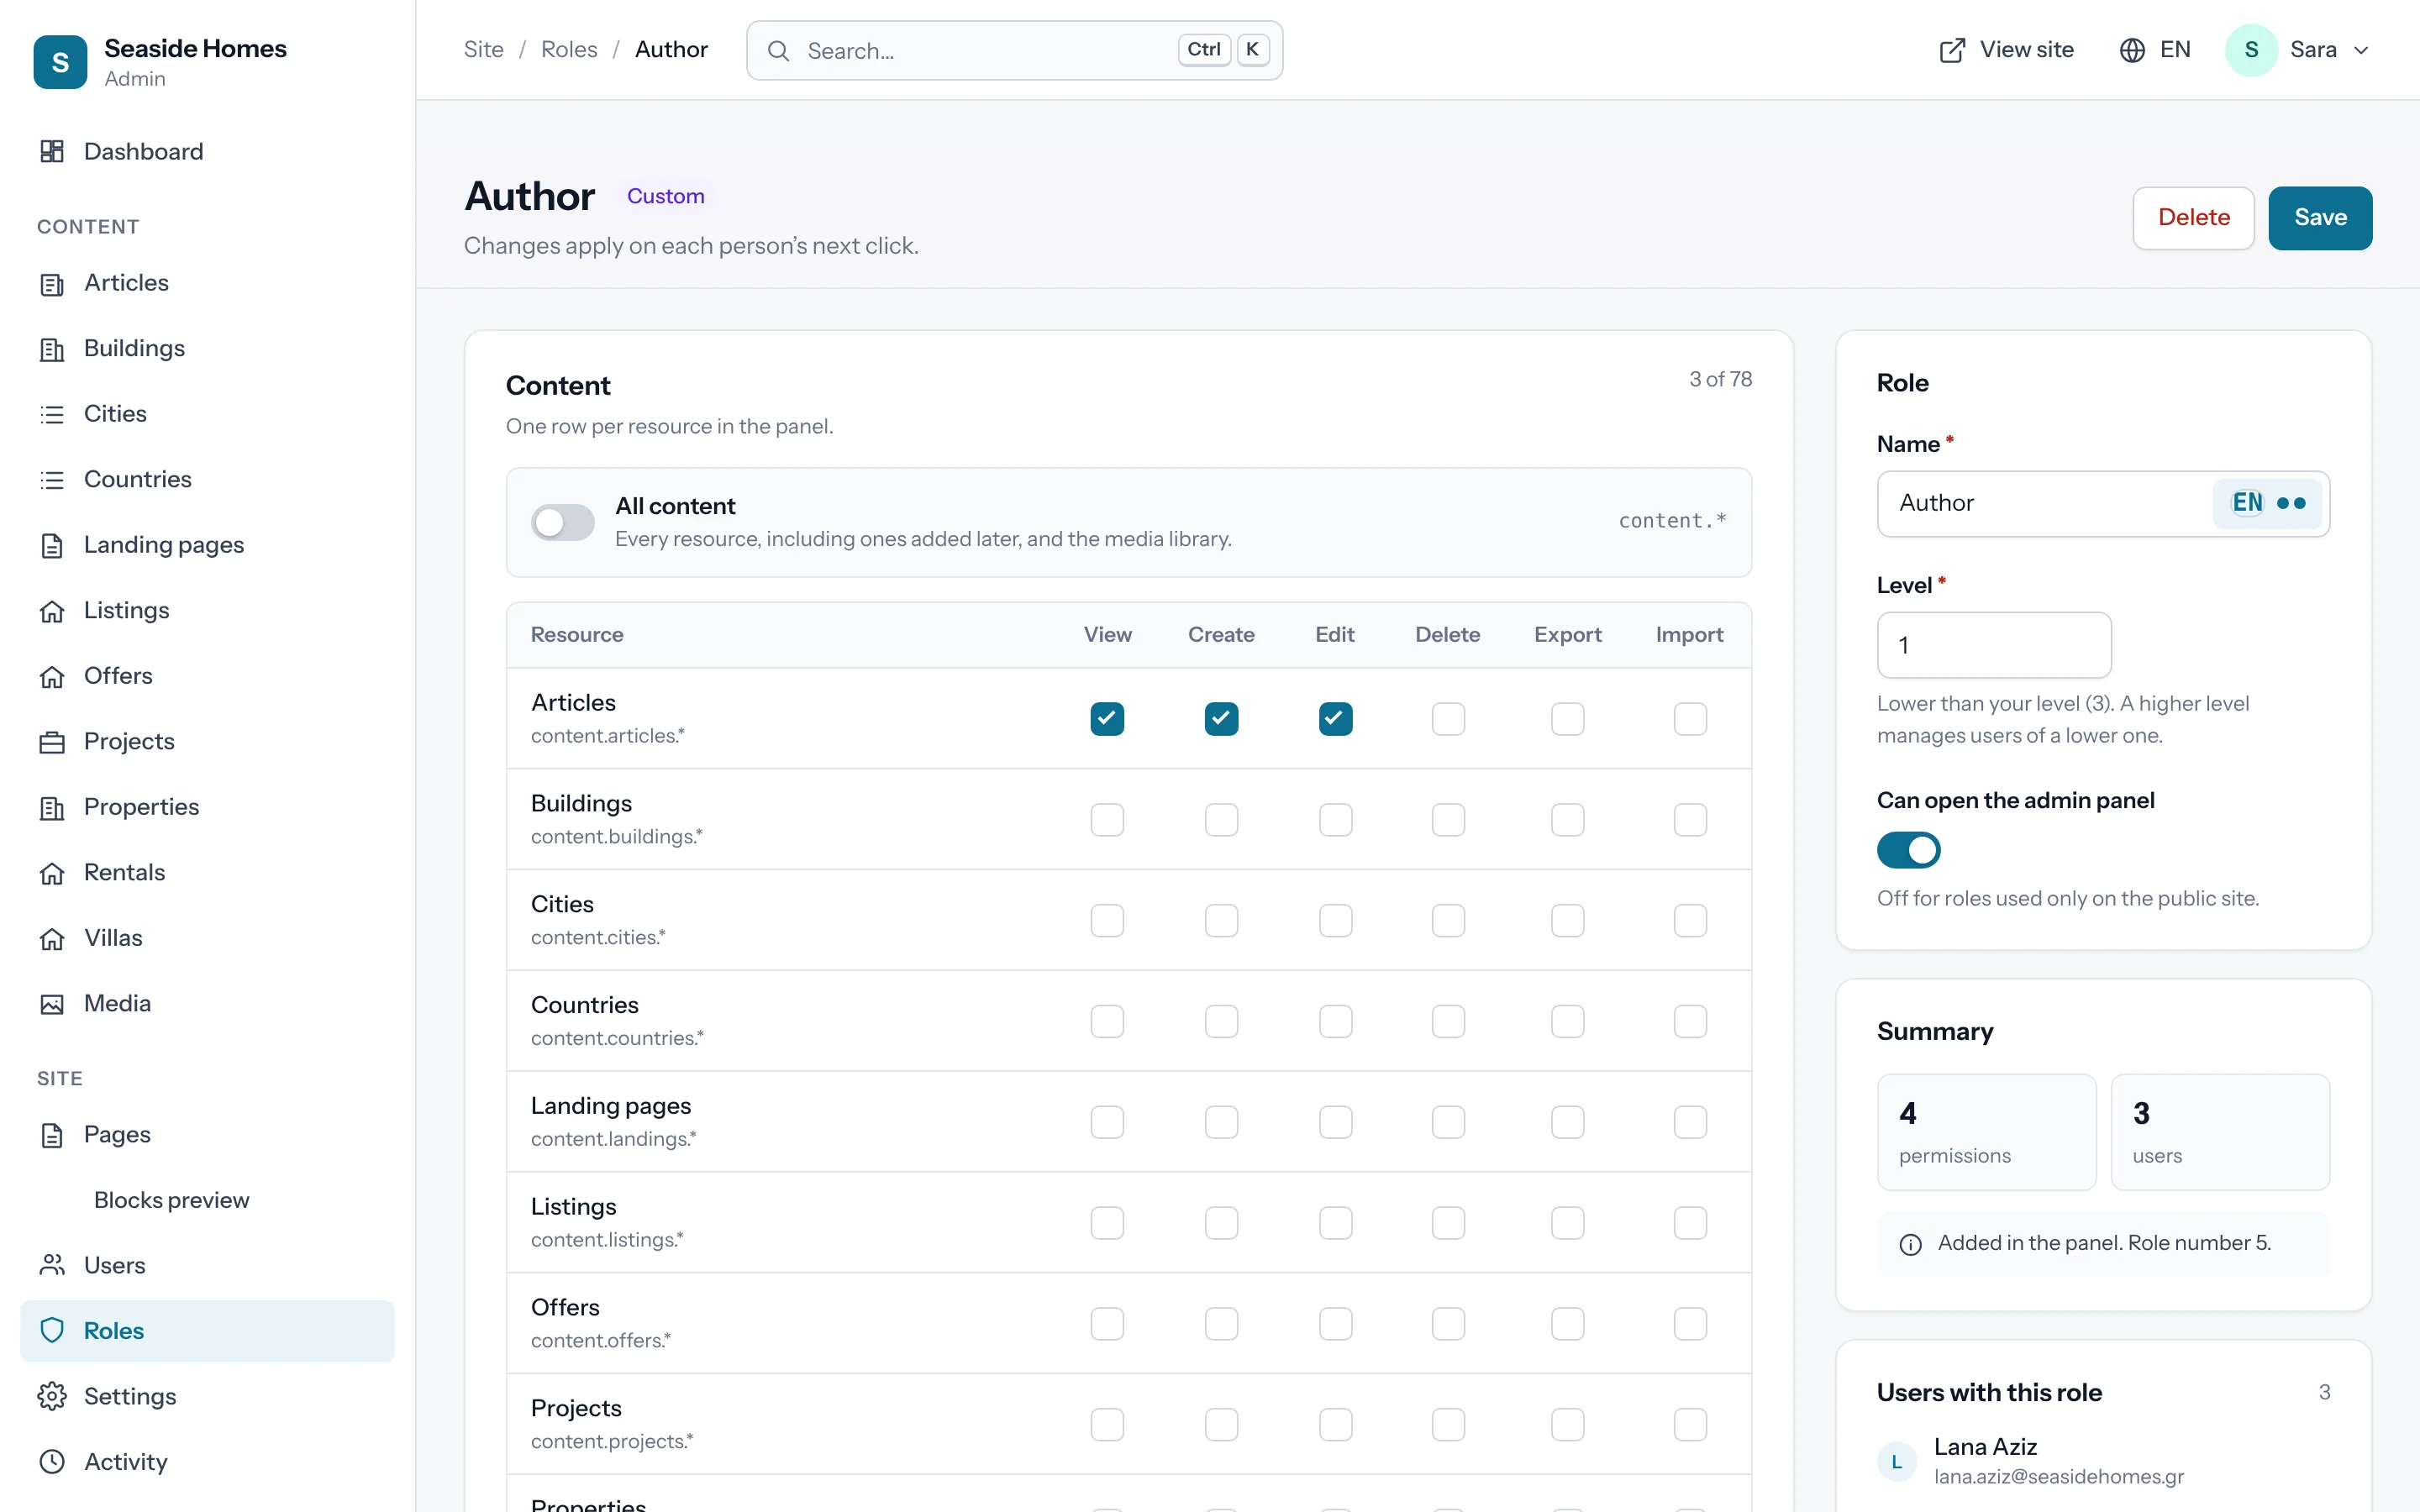Check Delete permission for Articles
The image size is (2420, 1512).
tap(1448, 718)
